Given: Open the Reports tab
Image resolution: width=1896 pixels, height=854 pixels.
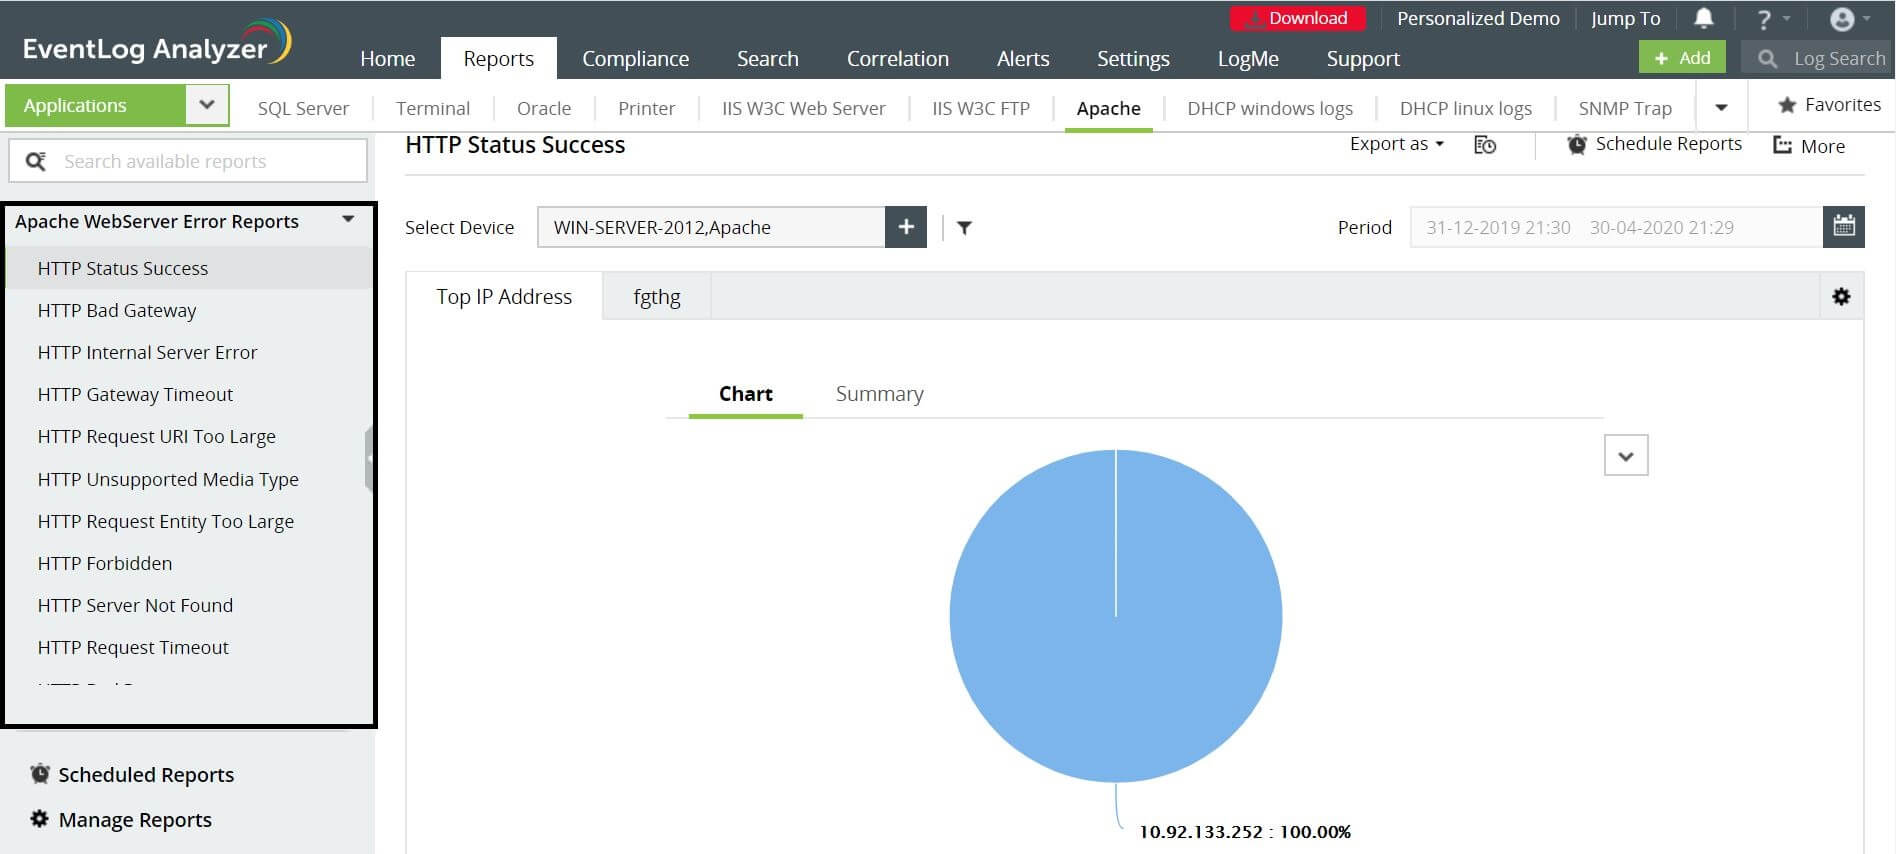Looking at the screenshot, I should click(x=498, y=58).
